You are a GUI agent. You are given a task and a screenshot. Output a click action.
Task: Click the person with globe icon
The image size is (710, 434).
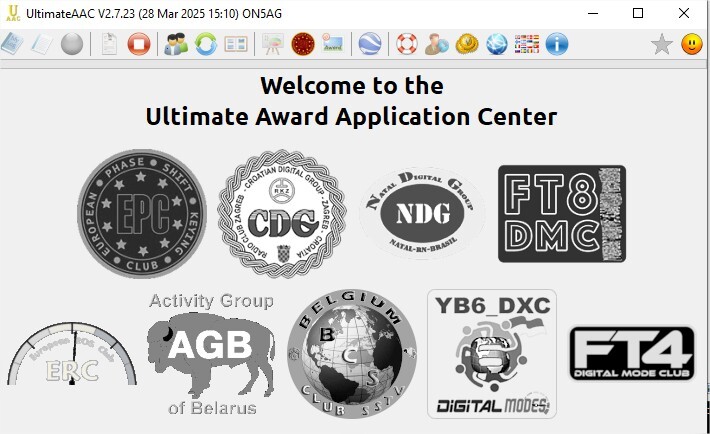click(437, 44)
